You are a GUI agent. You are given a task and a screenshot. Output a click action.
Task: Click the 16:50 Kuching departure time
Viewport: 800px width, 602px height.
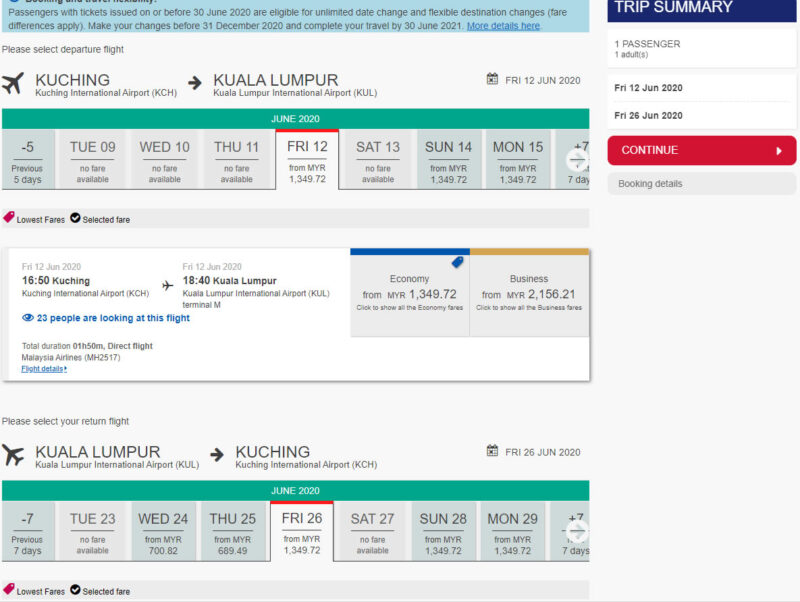tap(56, 281)
